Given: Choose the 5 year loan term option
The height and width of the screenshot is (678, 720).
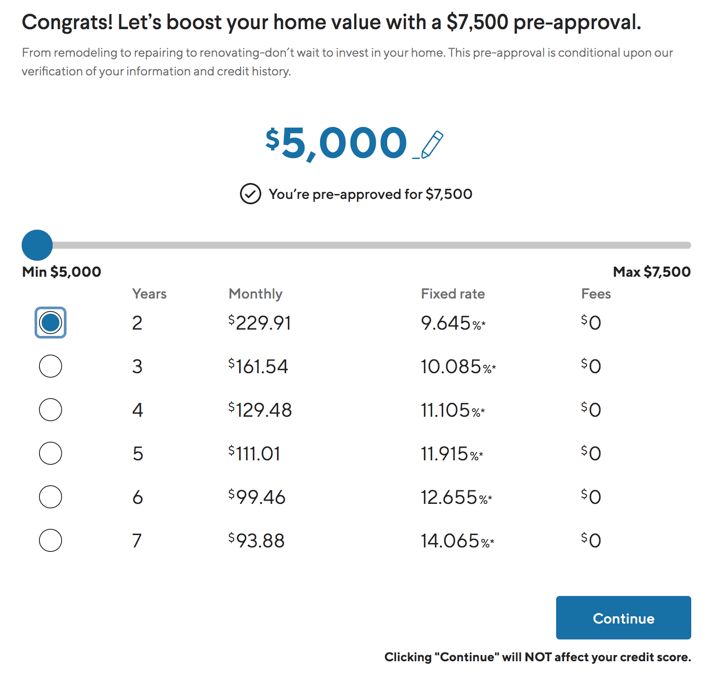Looking at the screenshot, I should point(51,453).
